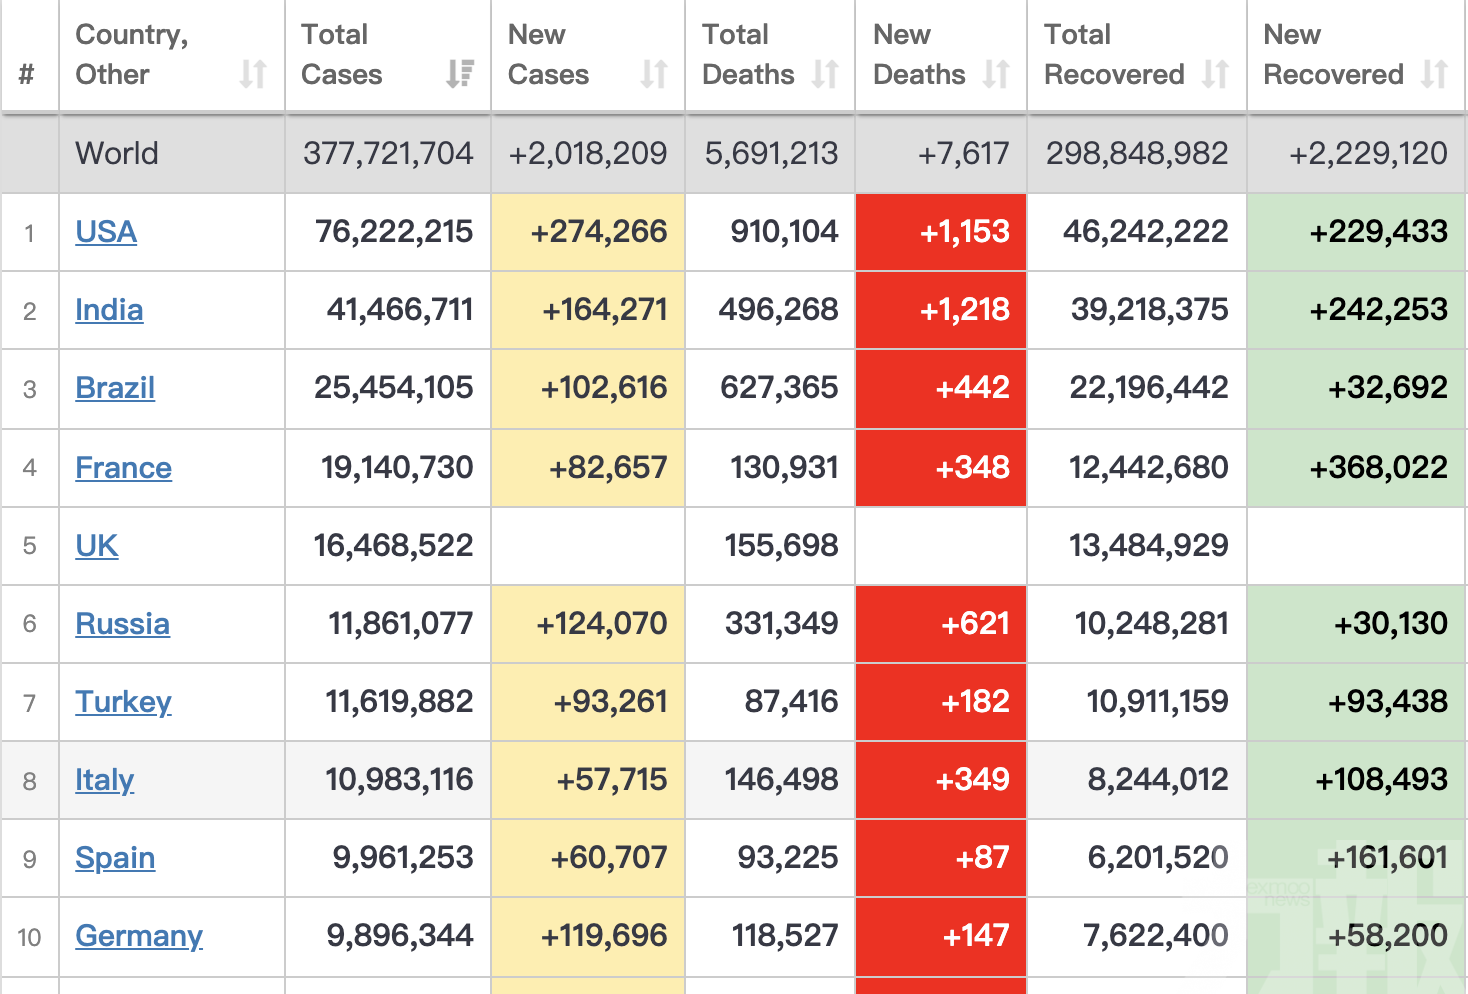Select France total cases 19,140,730

coord(397,468)
